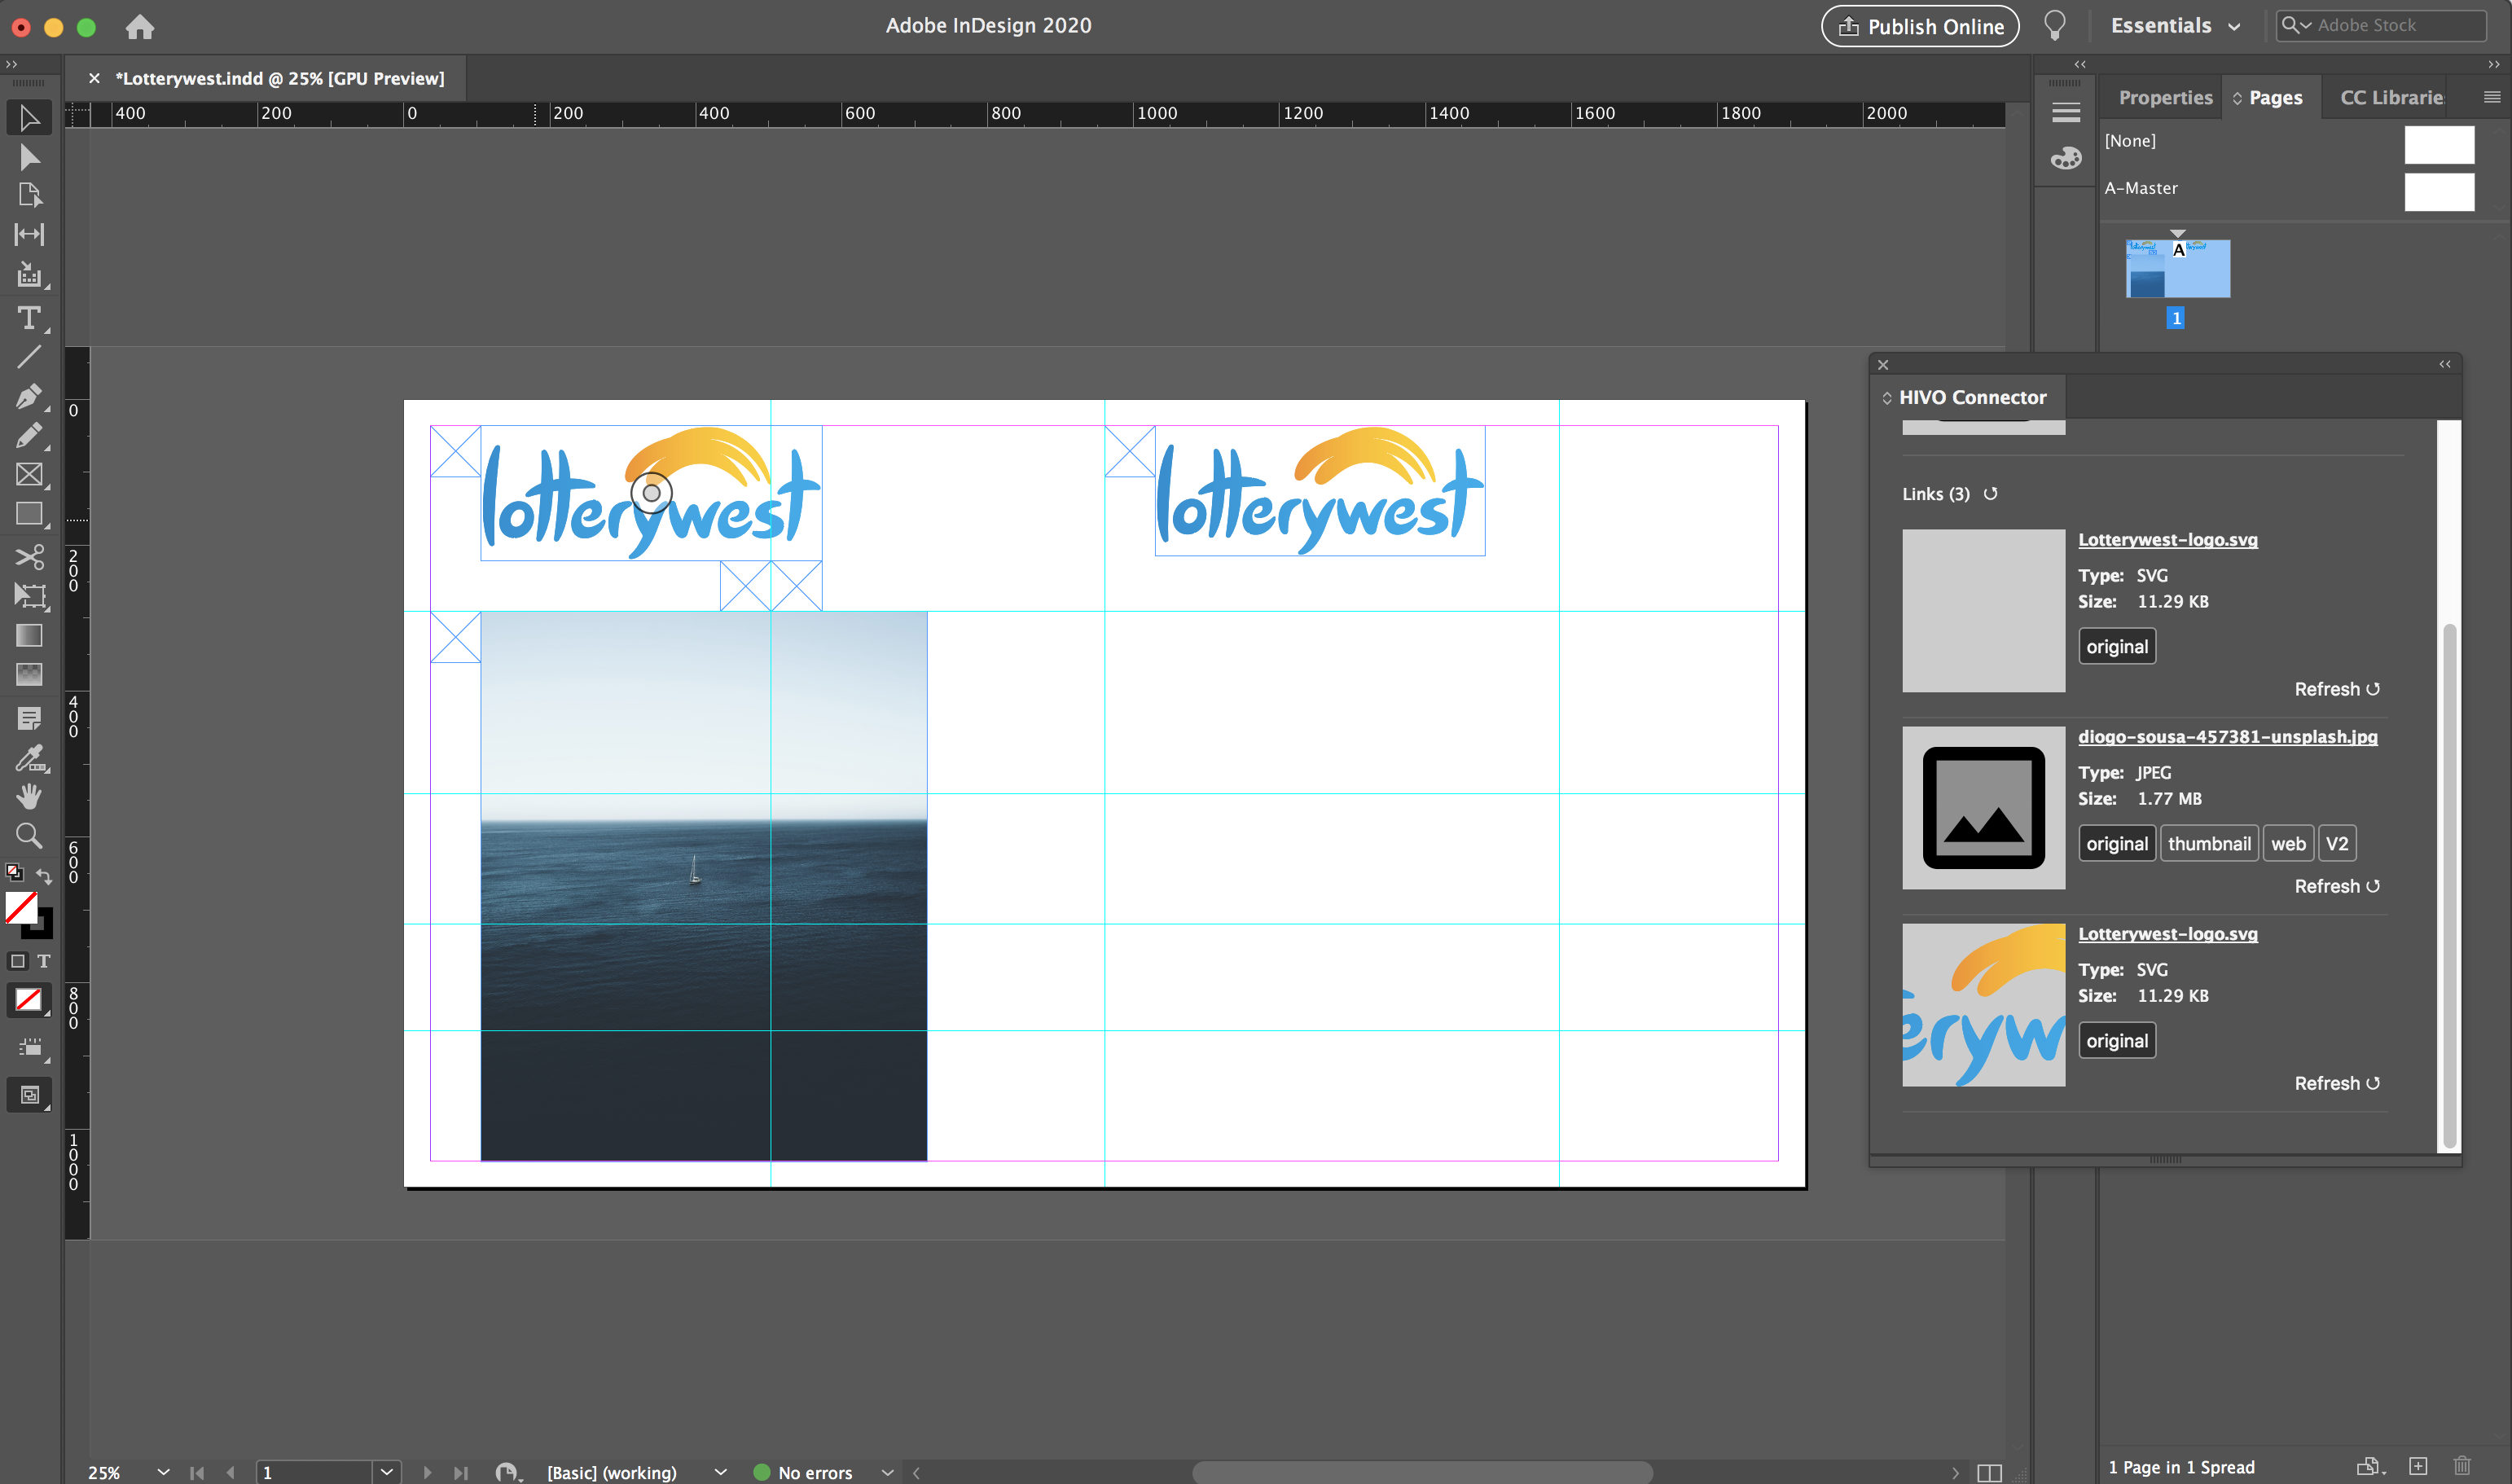This screenshot has height=1484, width=2512.
Task: Select the Zoom tool
Action: [x=29, y=835]
